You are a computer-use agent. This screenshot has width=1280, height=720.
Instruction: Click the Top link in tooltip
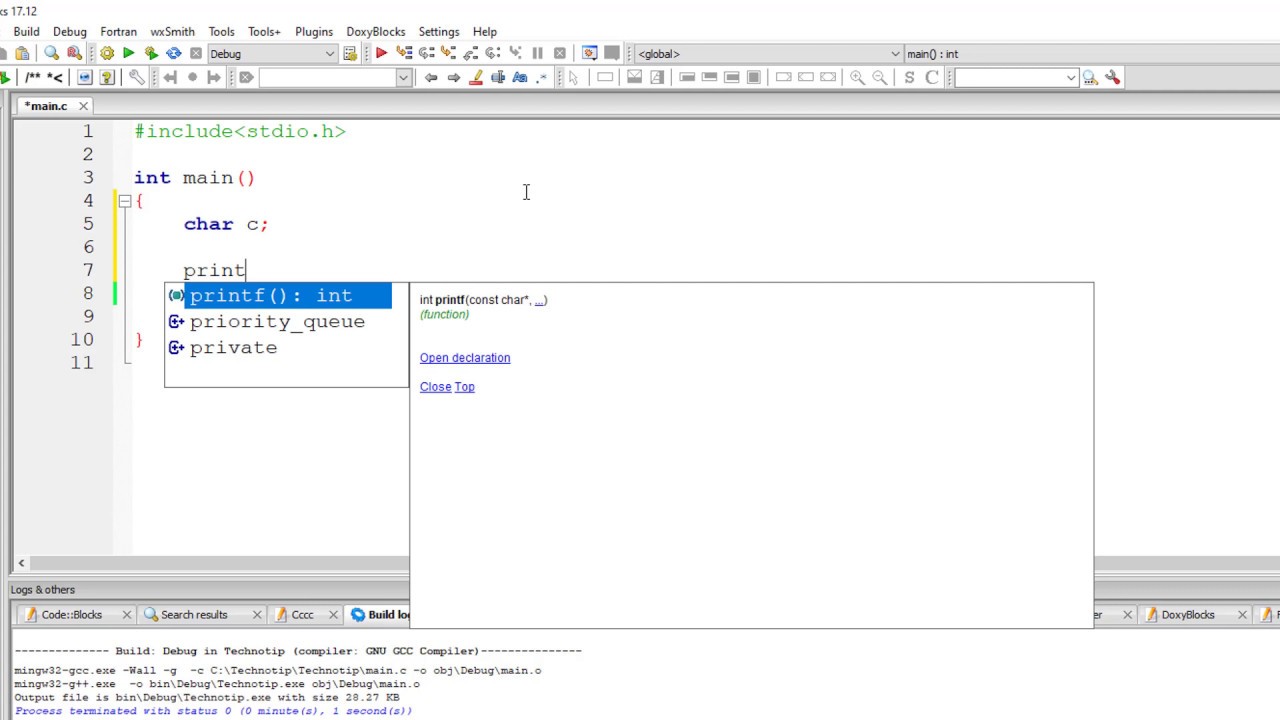(x=465, y=387)
